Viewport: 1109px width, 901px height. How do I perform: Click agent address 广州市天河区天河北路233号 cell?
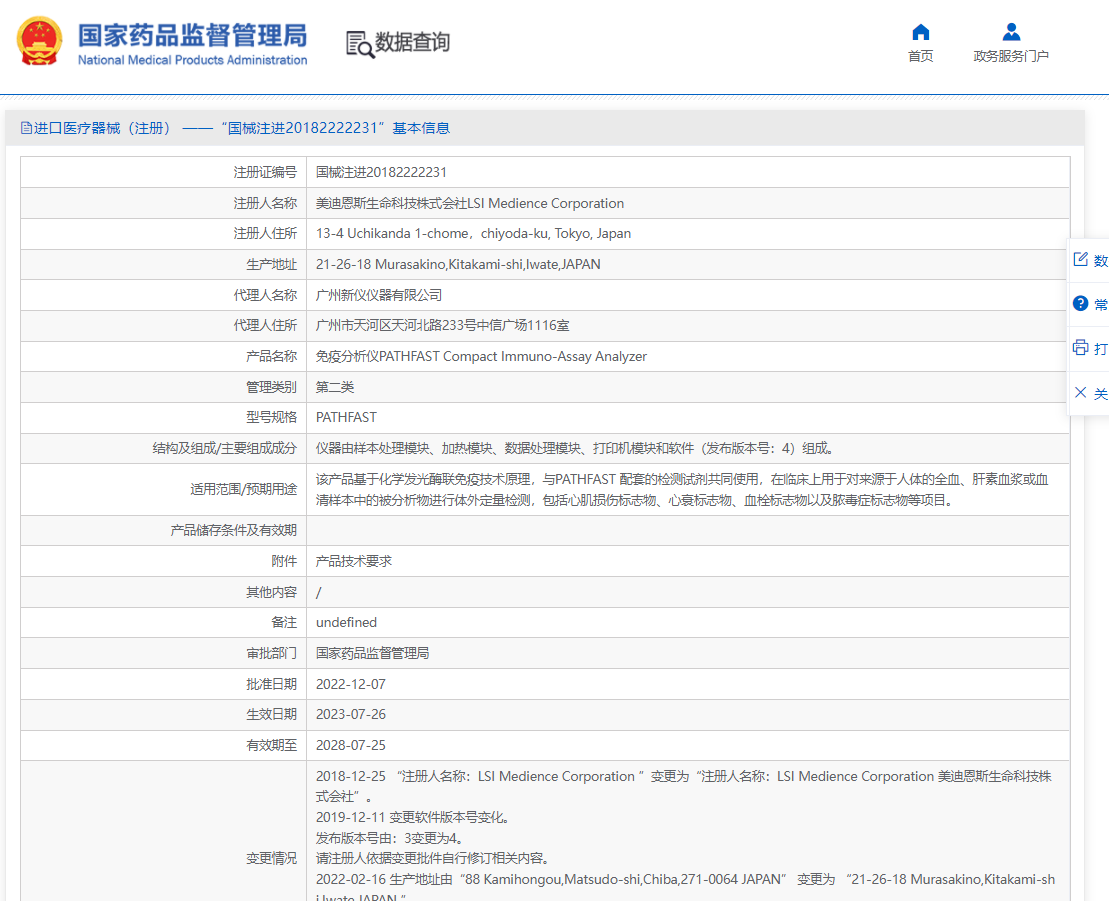pos(687,325)
